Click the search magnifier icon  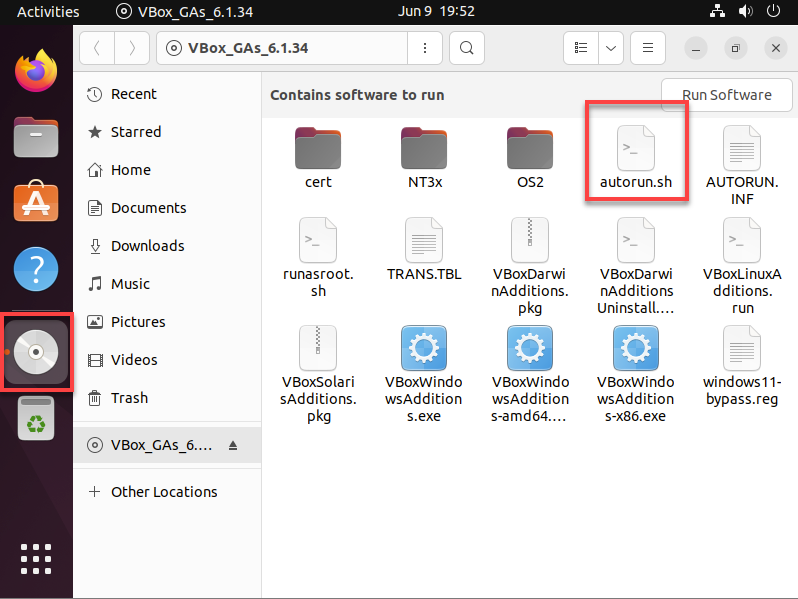466,48
